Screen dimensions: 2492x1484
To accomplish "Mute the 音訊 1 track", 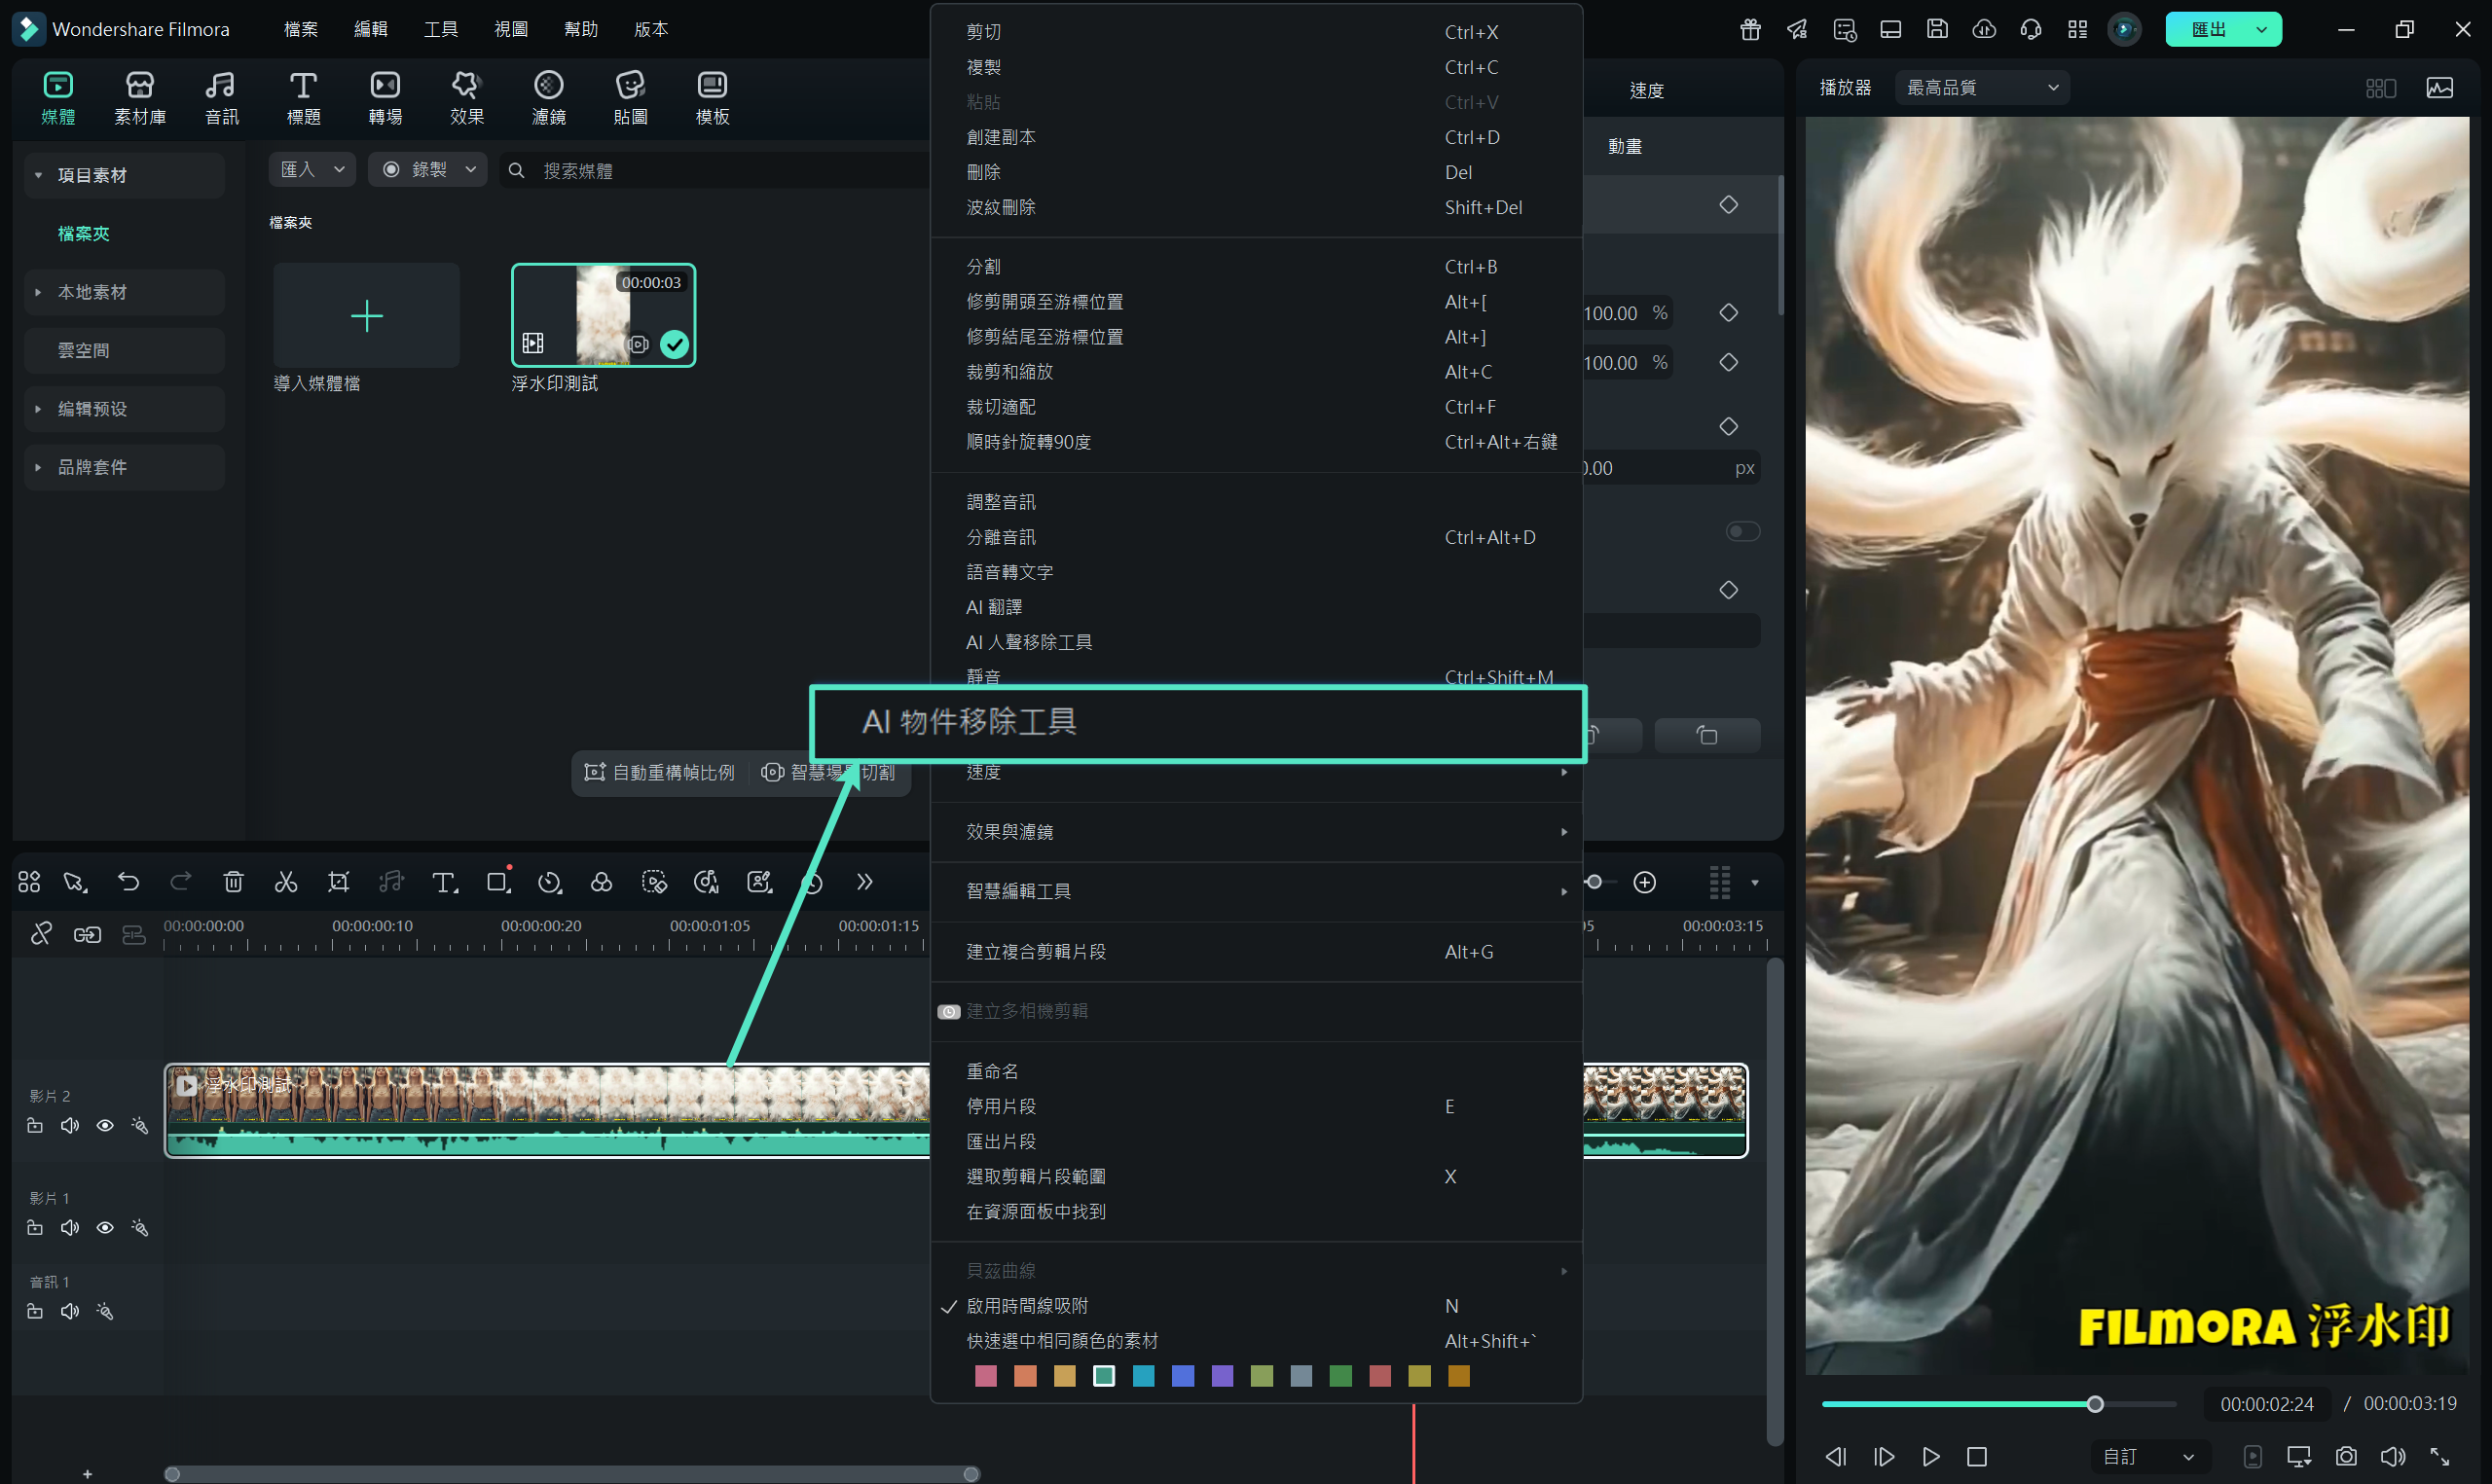I will [x=69, y=1311].
